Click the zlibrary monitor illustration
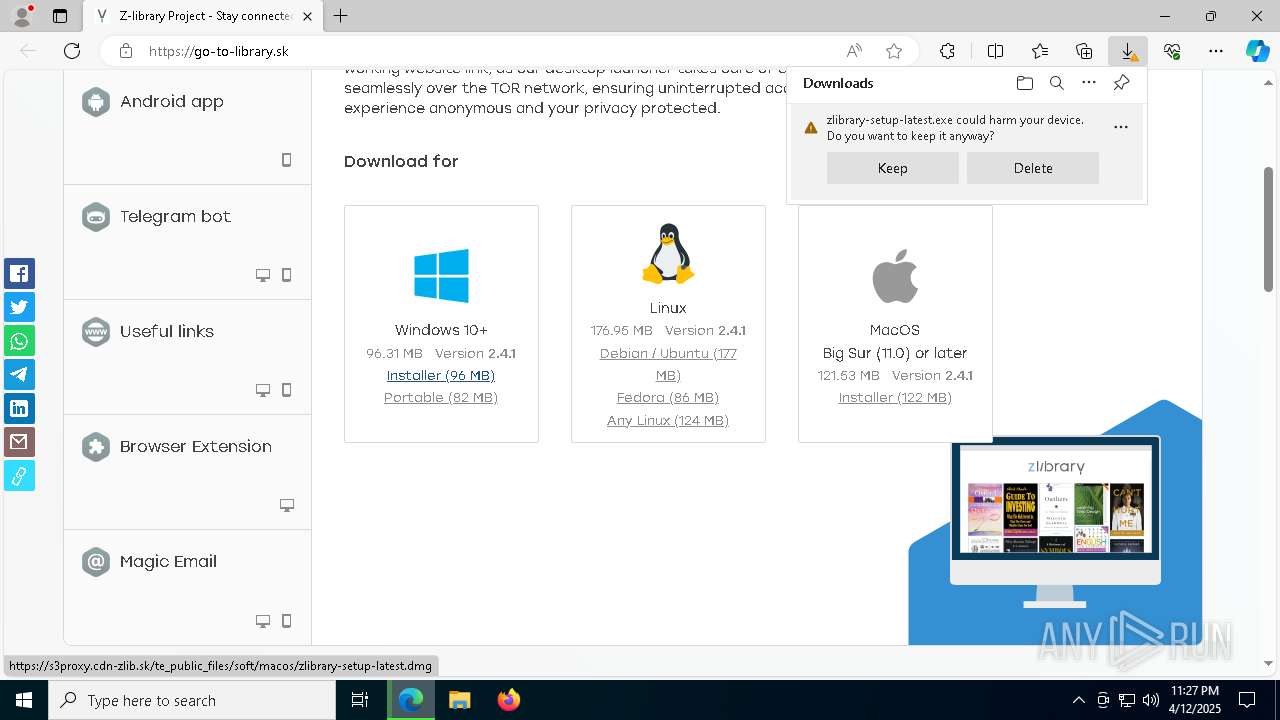1280x720 pixels. click(x=1055, y=520)
